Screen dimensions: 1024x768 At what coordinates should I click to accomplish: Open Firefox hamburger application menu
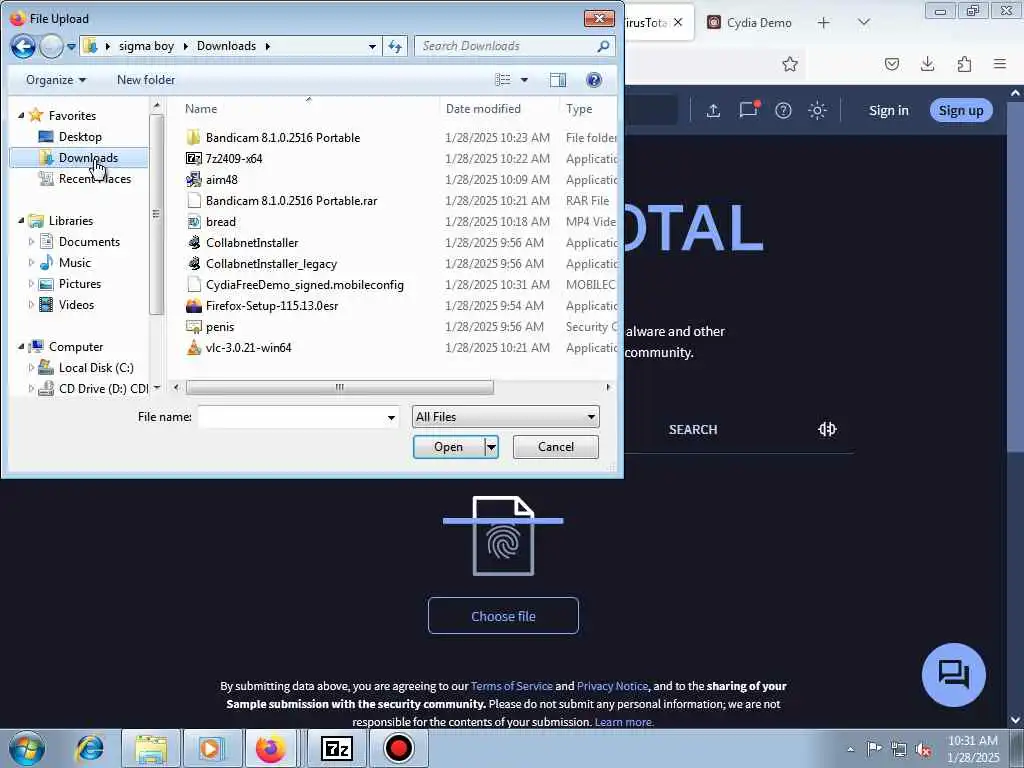tap(1000, 64)
